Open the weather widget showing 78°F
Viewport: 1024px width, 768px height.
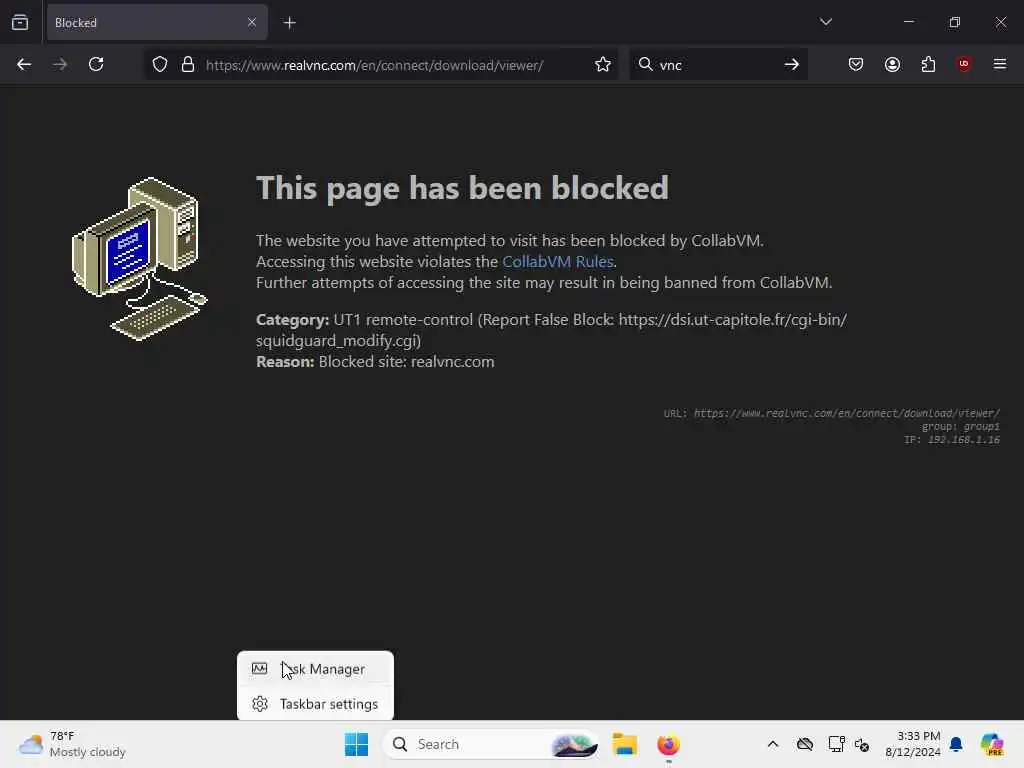point(72,744)
